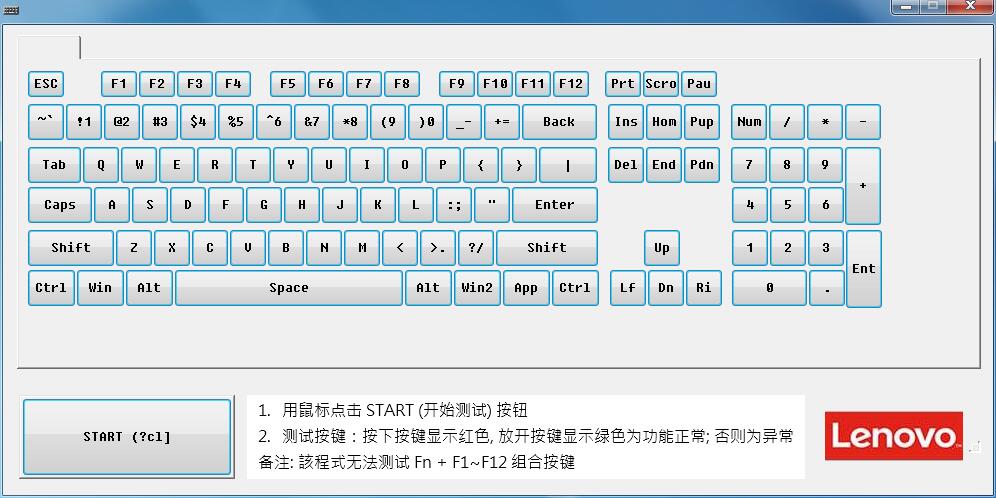Image resolution: width=996 pixels, height=498 pixels.
Task: Select the Lf arrow key
Action: tap(628, 288)
